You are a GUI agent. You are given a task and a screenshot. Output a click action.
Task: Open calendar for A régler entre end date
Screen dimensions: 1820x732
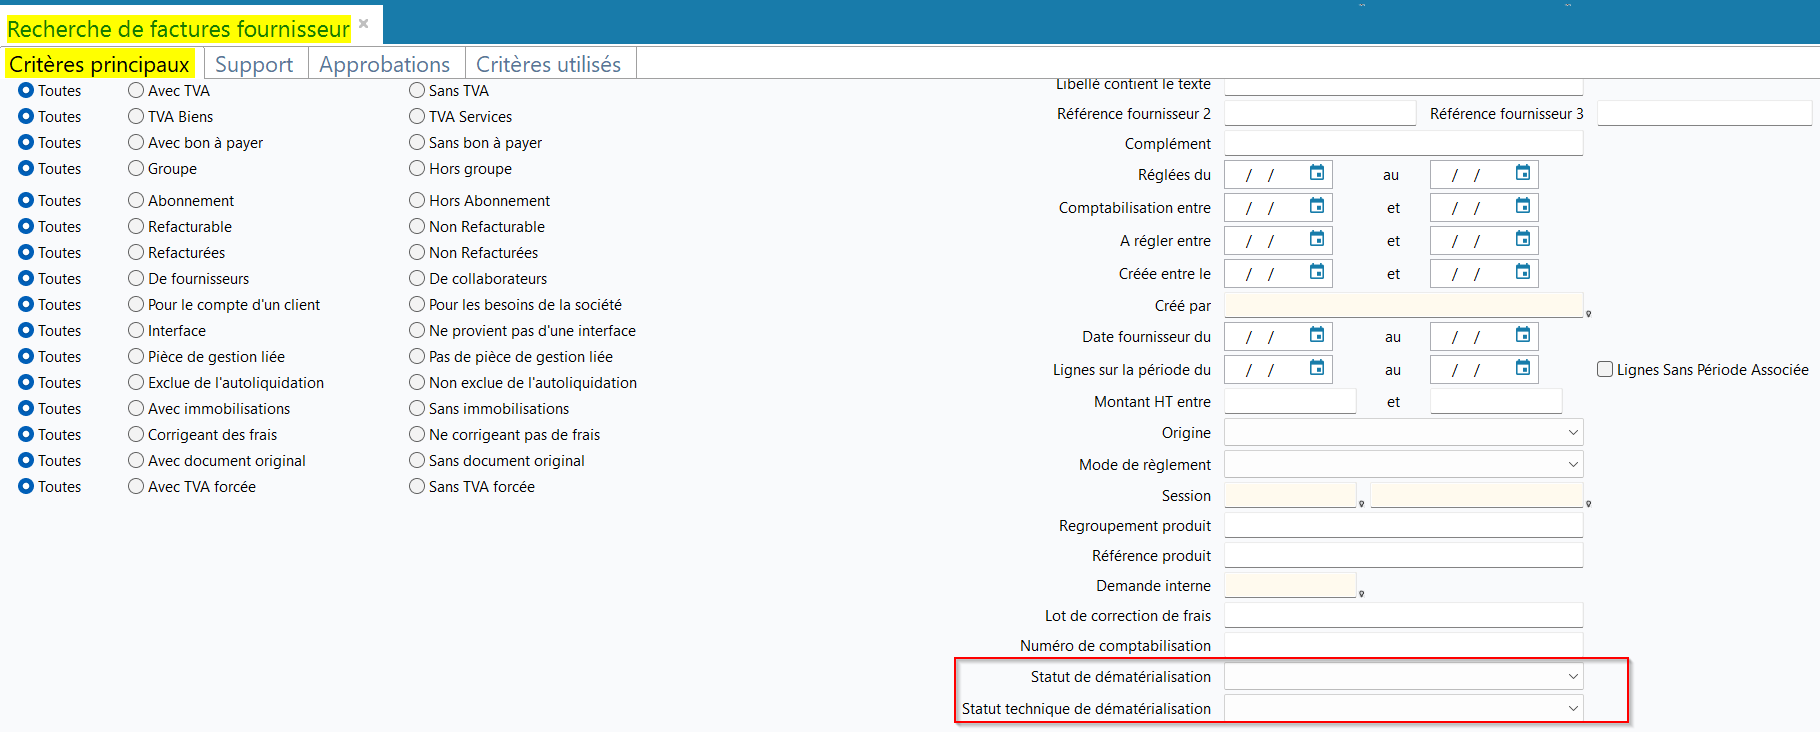coord(1523,239)
